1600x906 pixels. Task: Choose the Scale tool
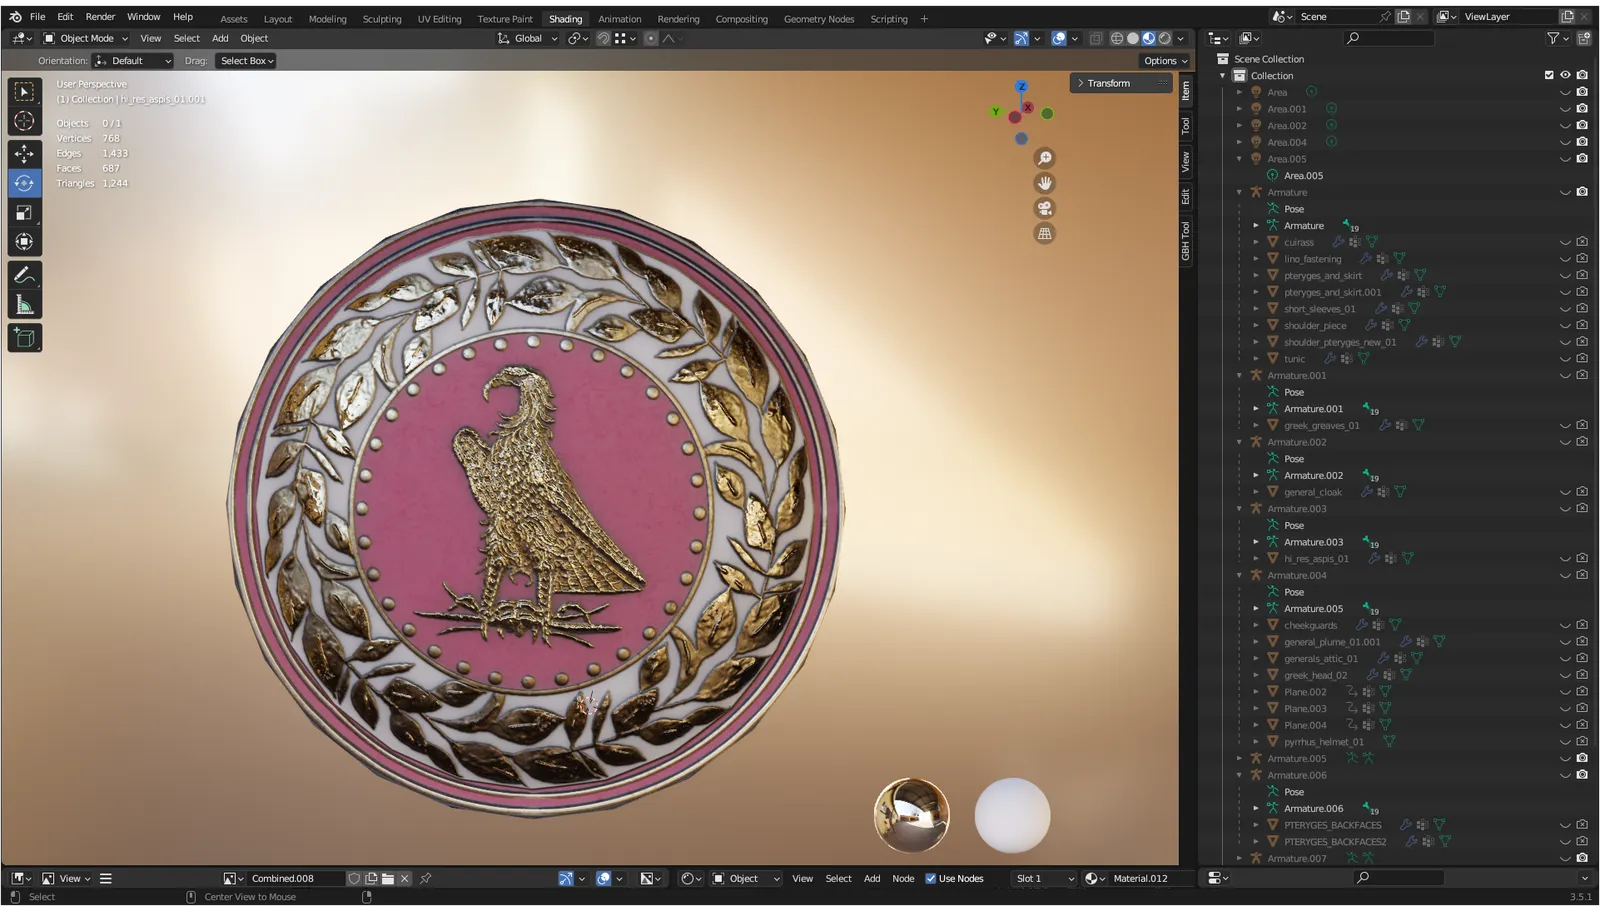pos(24,213)
